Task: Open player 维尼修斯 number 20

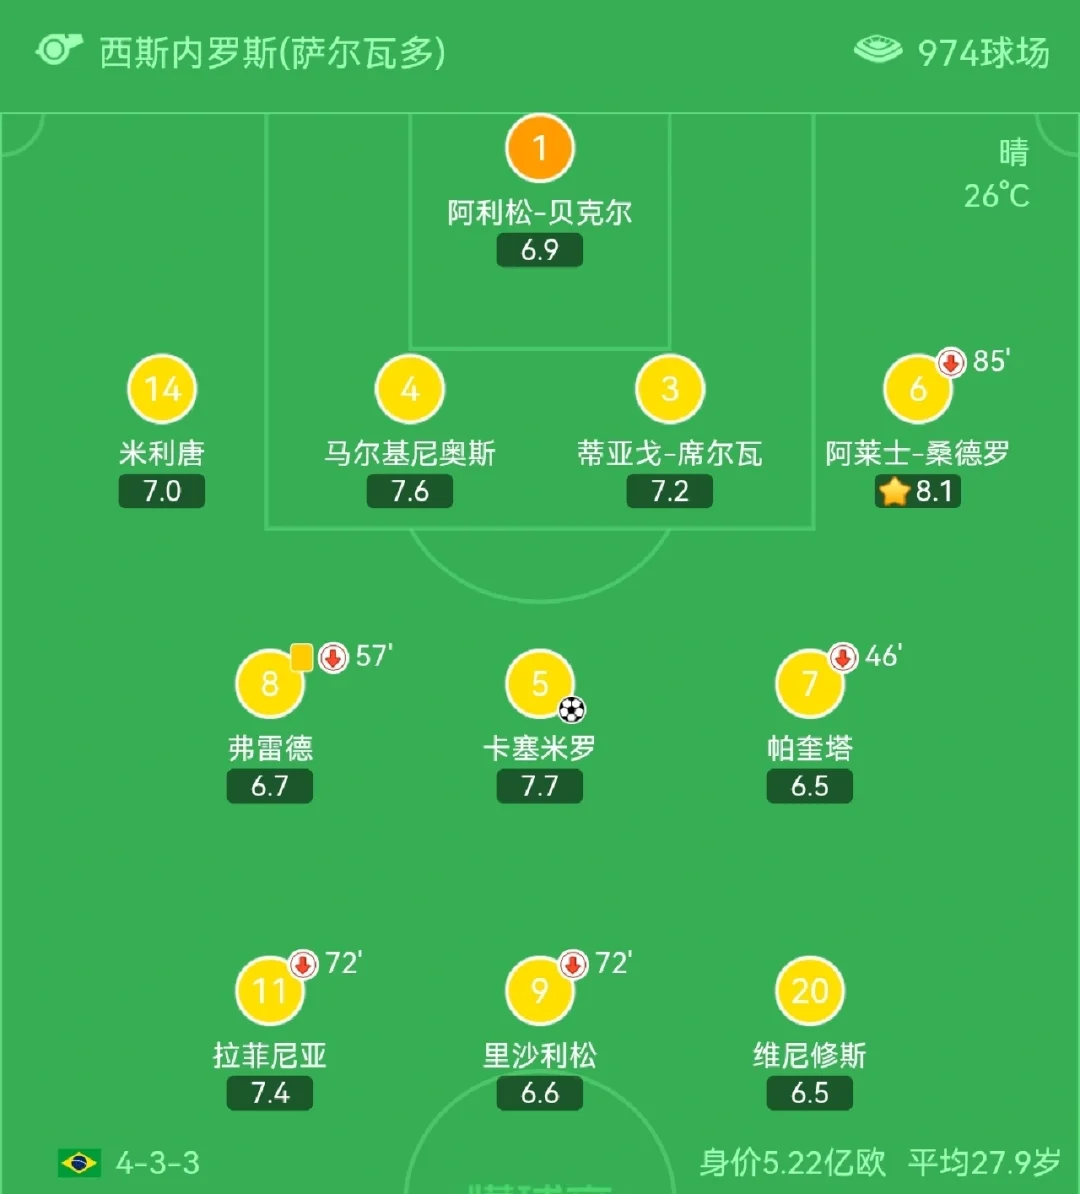Action: click(x=810, y=991)
